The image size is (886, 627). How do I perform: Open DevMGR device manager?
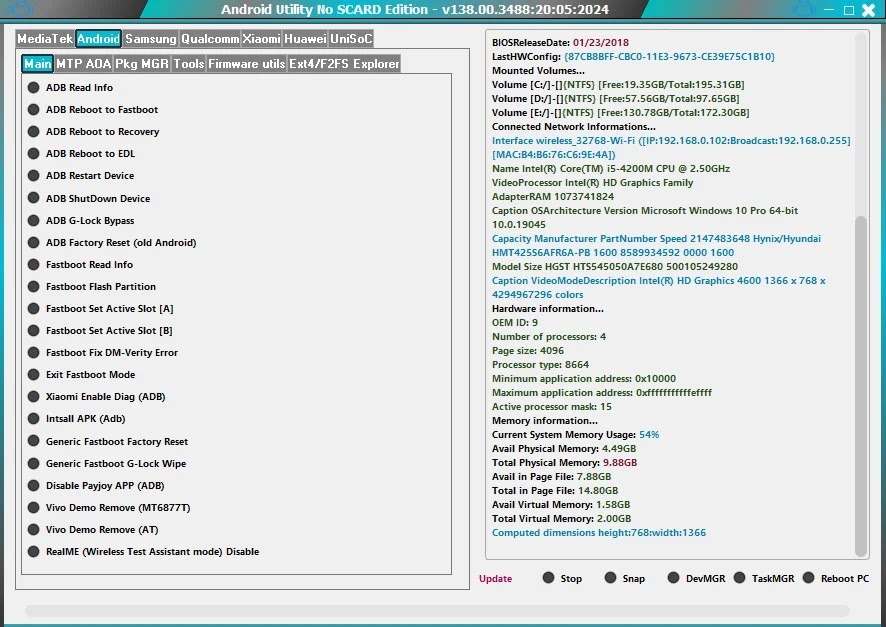click(x=673, y=578)
